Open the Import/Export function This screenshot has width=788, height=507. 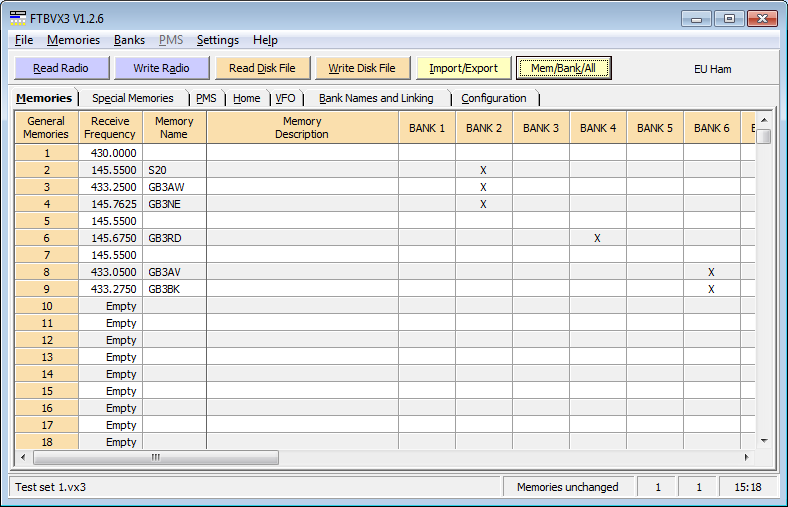click(463, 68)
